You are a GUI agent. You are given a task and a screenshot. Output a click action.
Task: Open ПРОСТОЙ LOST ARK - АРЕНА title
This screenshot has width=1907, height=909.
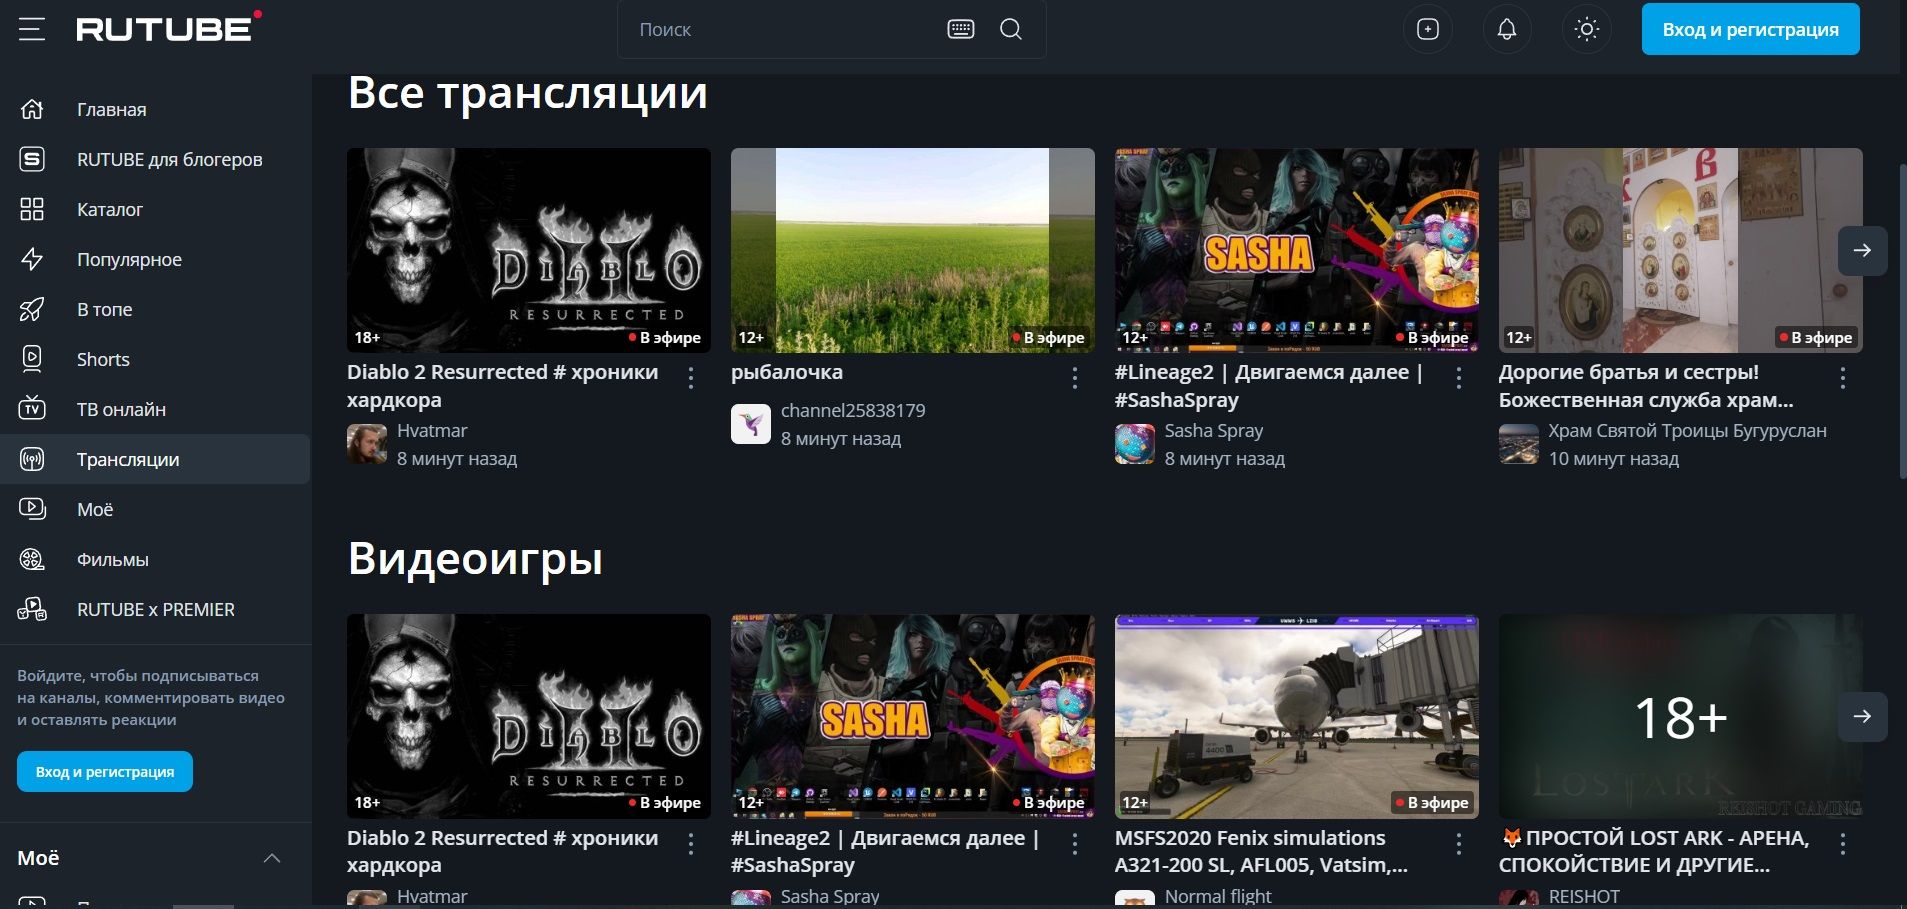coord(1654,851)
